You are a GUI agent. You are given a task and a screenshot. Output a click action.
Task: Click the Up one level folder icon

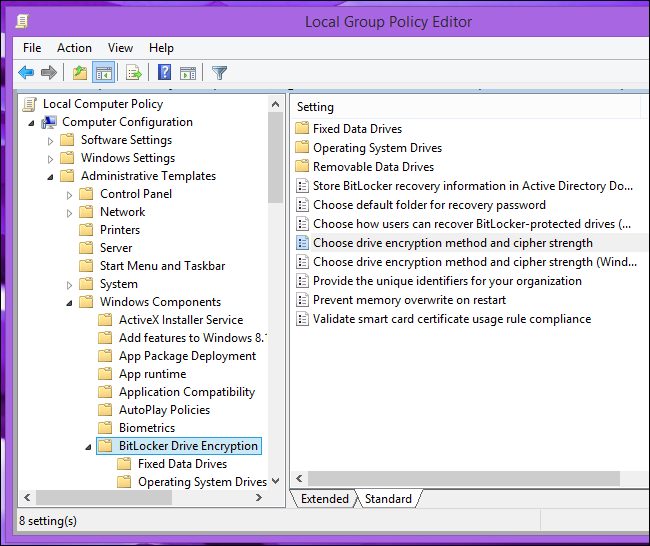pos(80,72)
